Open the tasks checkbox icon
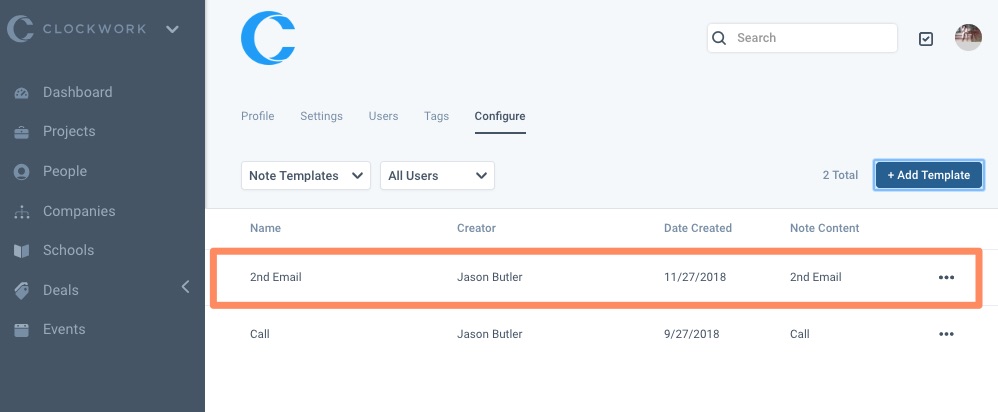 tap(926, 39)
